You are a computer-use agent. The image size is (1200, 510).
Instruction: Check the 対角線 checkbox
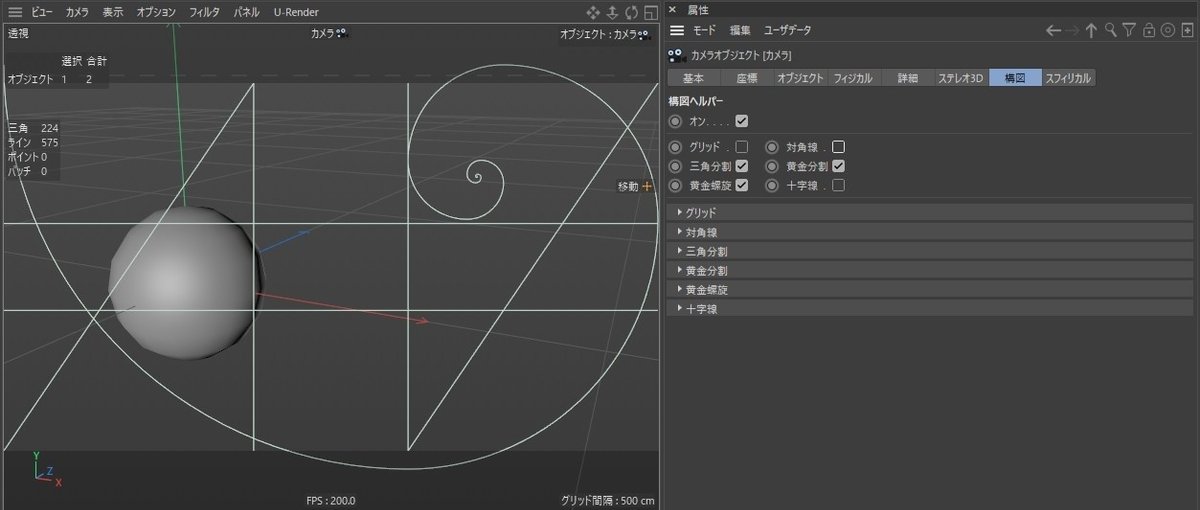(838, 147)
